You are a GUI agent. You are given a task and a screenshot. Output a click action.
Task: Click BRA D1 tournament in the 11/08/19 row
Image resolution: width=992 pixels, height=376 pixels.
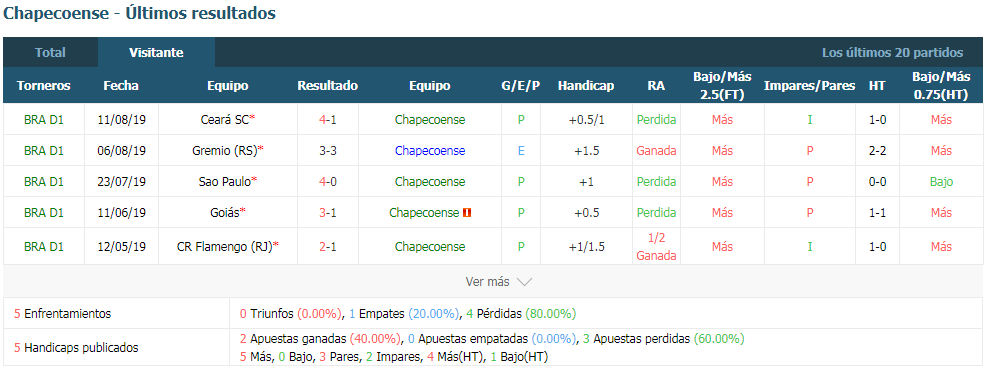pos(44,120)
